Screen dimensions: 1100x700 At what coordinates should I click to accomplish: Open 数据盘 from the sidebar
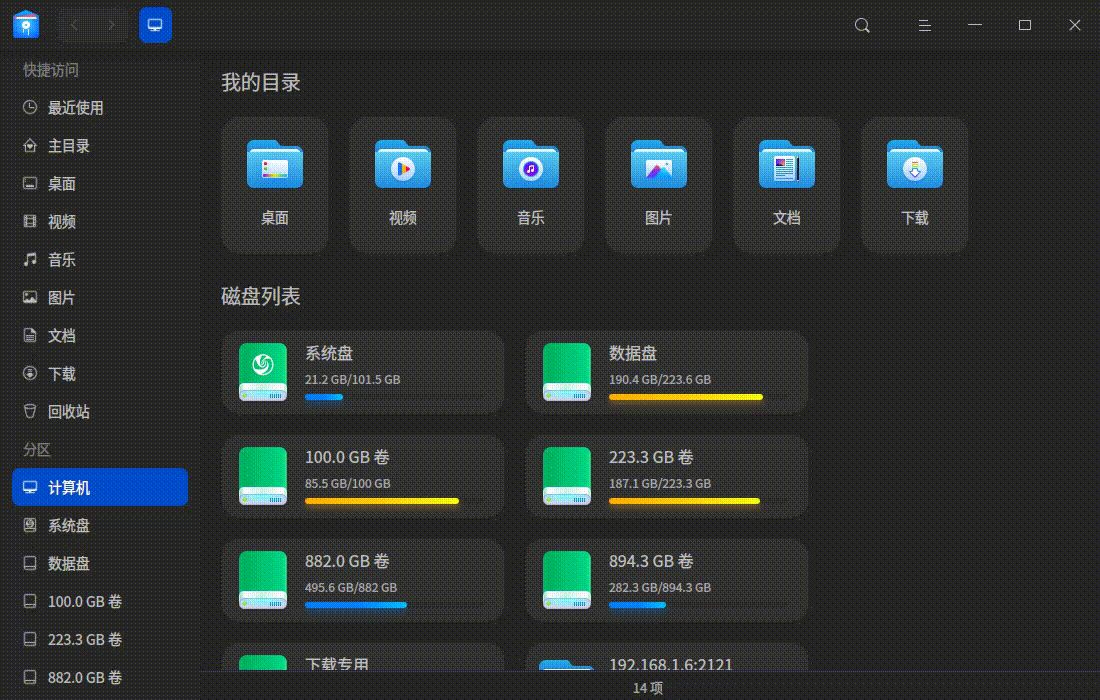(100, 563)
